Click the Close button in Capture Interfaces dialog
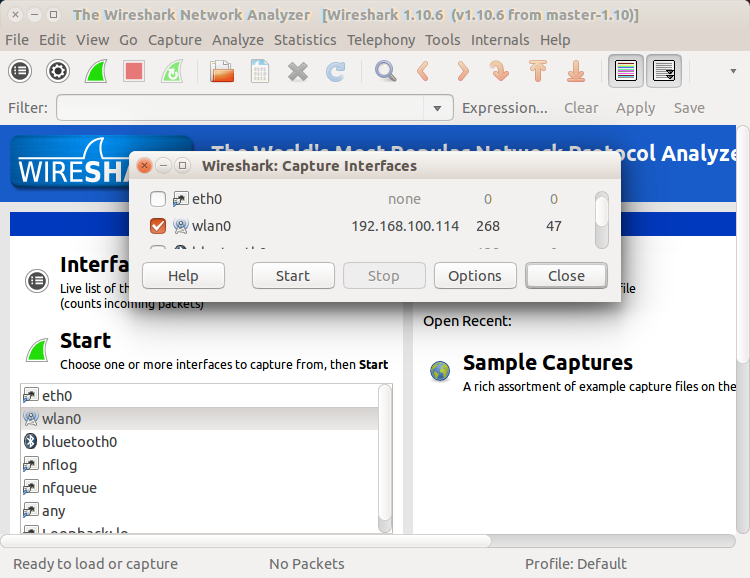 (x=566, y=276)
